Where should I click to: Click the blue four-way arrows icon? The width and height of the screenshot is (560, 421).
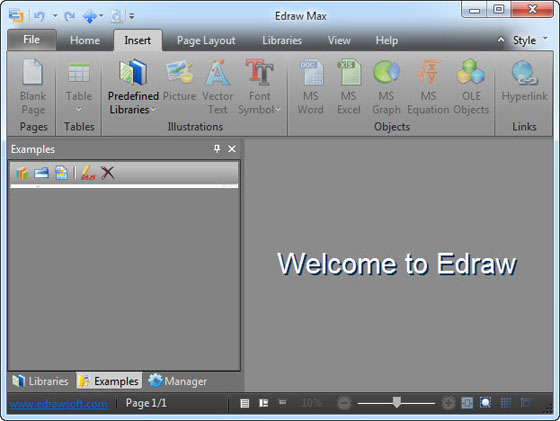pyautogui.click(x=89, y=16)
